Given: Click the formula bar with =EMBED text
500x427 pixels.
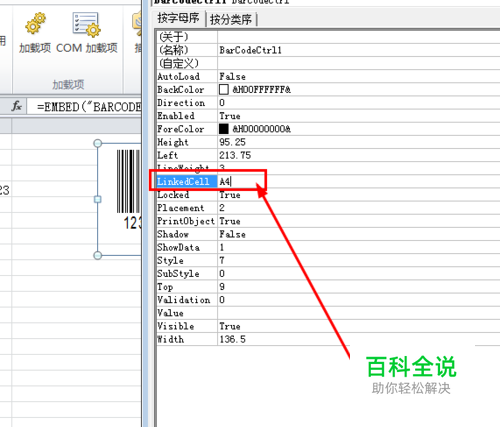Looking at the screenshot, I should [84, 107].
